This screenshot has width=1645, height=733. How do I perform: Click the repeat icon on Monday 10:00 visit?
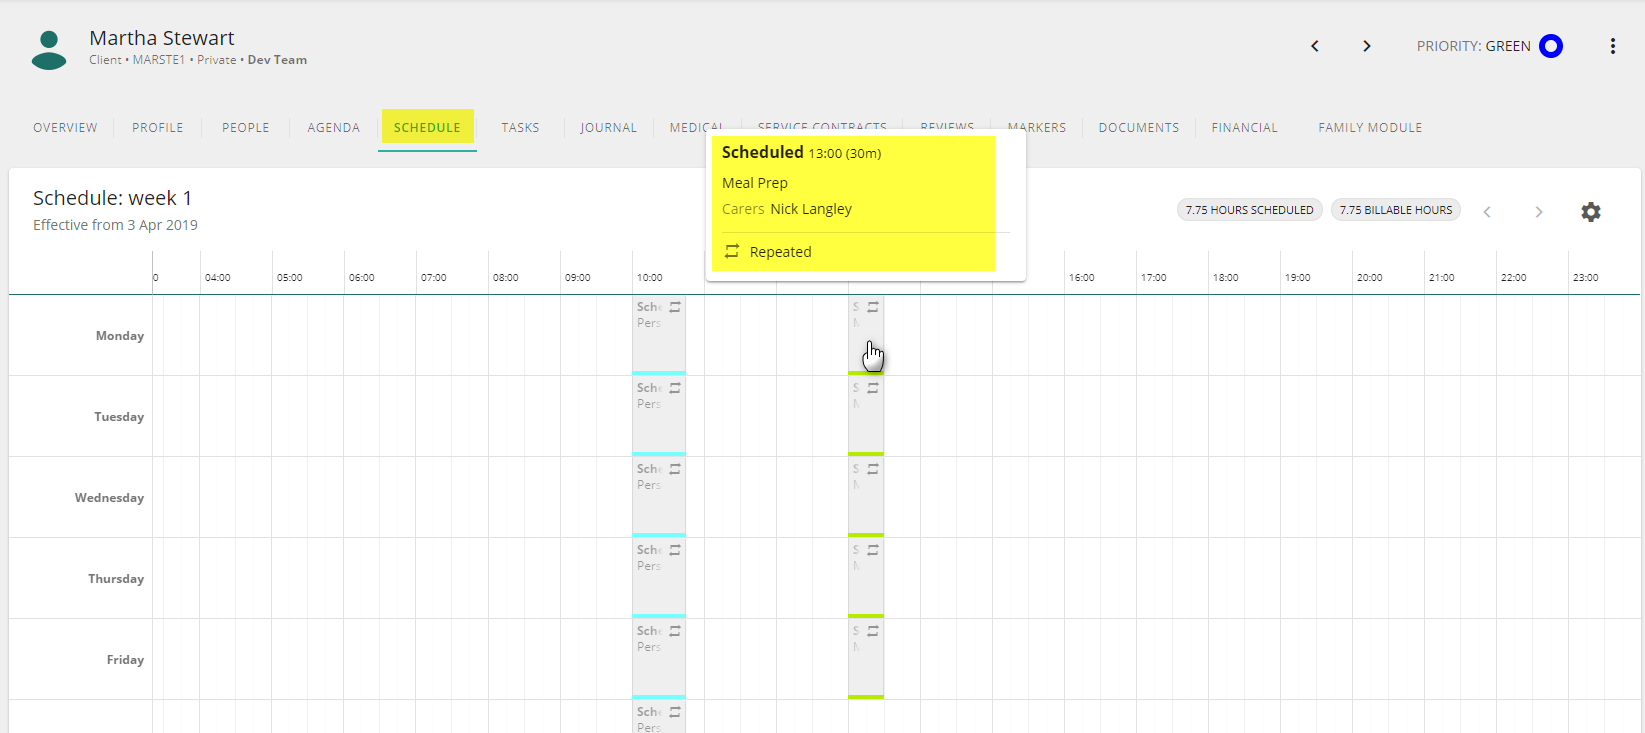click(675, 307)
